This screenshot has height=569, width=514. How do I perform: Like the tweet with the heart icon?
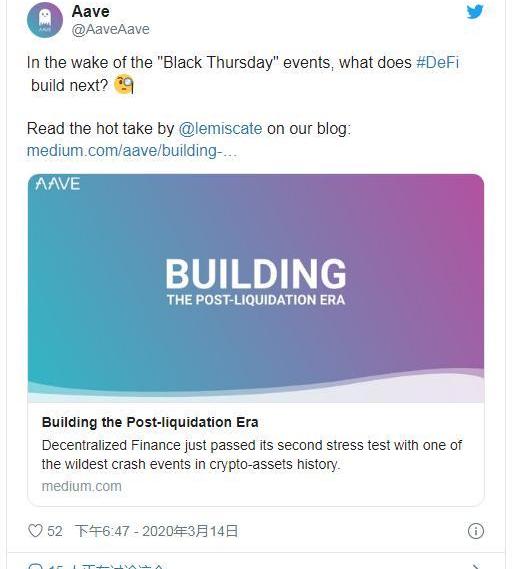coord(35,531)
